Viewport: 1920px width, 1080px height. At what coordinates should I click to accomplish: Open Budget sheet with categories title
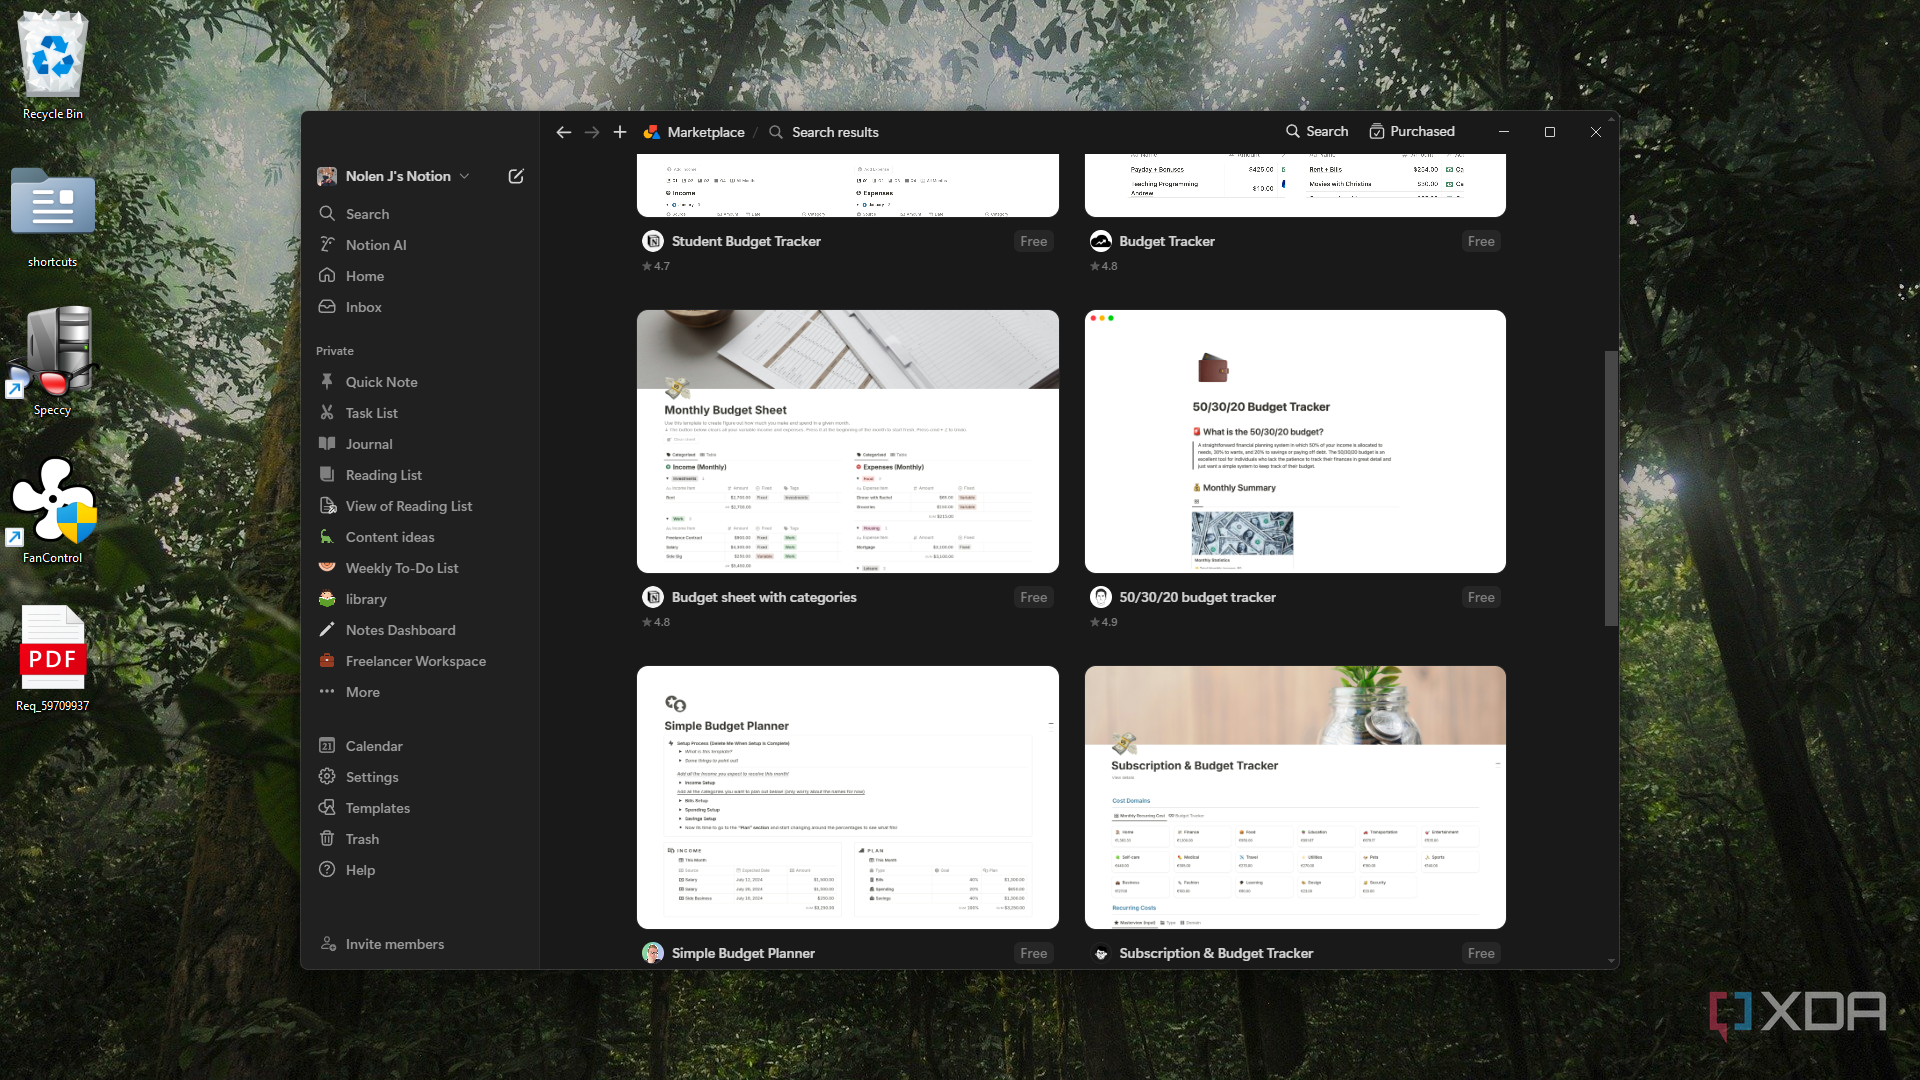(x=764, y=597)
